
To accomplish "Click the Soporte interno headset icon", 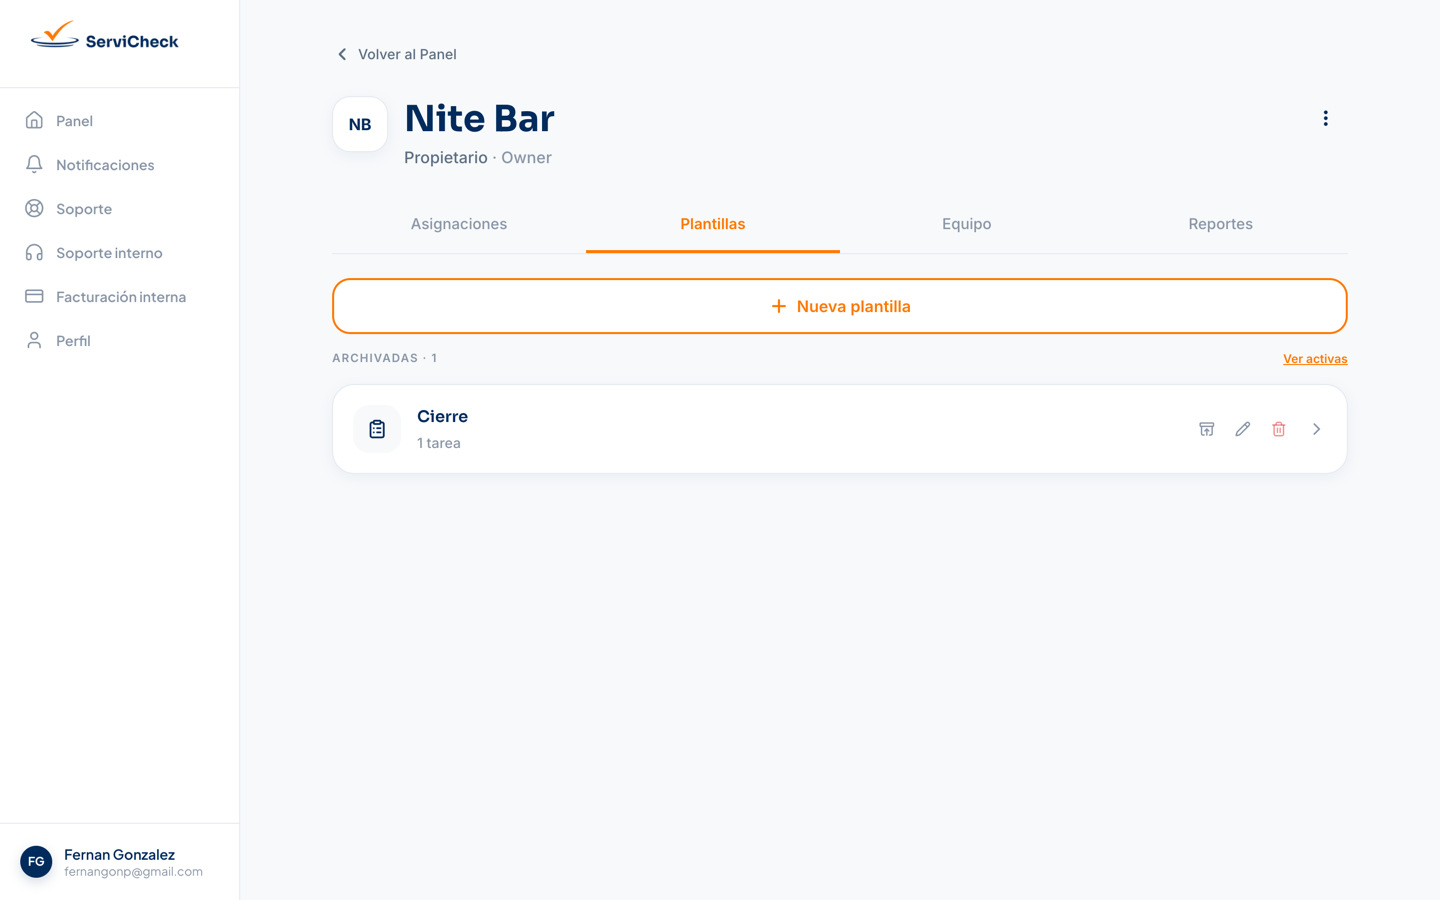I will tap(34, 252).
